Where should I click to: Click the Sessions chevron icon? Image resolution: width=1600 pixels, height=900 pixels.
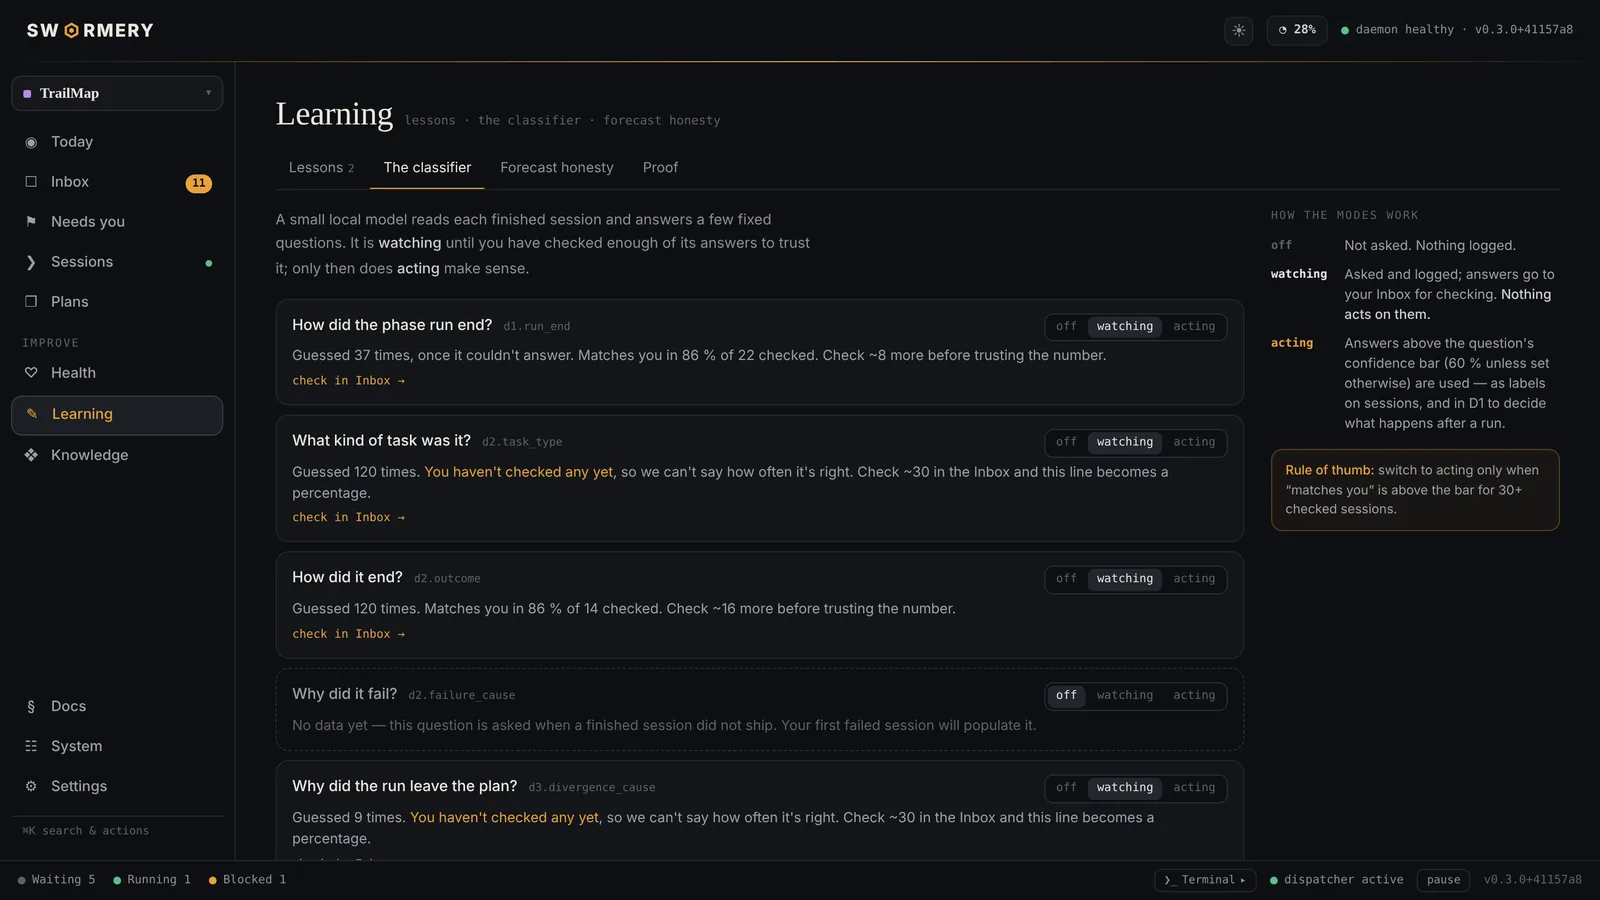31,262
